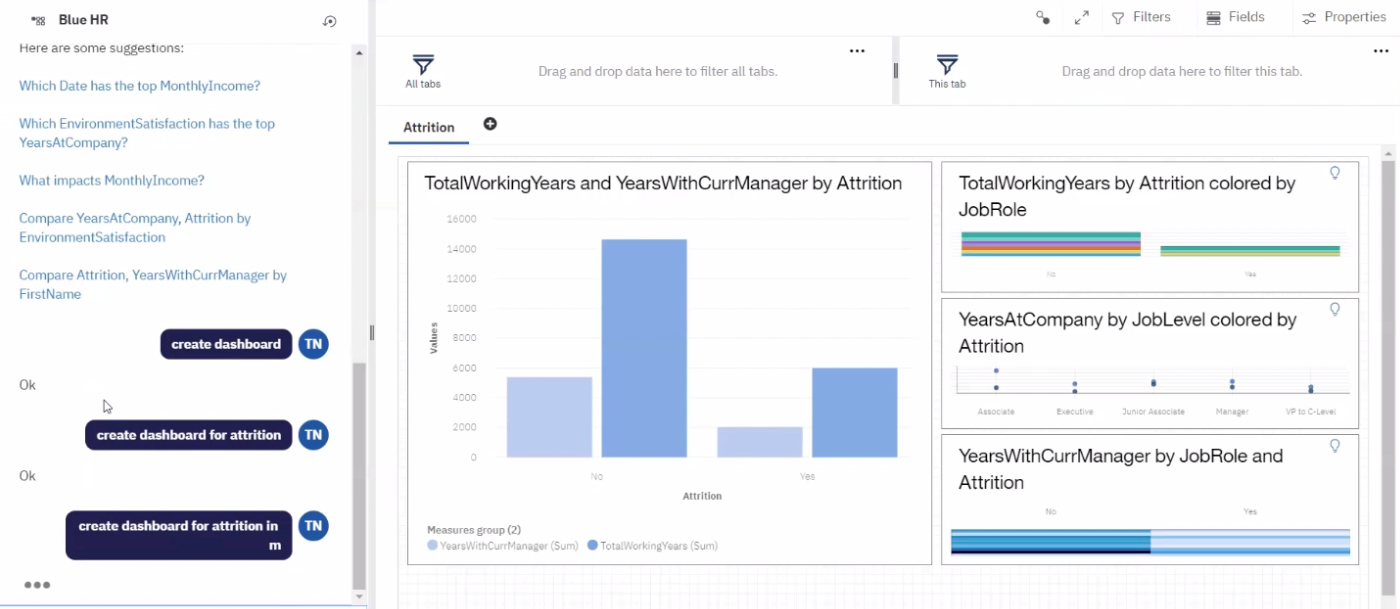Select the suggestion Which Date has top MonthlyIncome
The image size is (1400, 609).
tap(139, 85)
